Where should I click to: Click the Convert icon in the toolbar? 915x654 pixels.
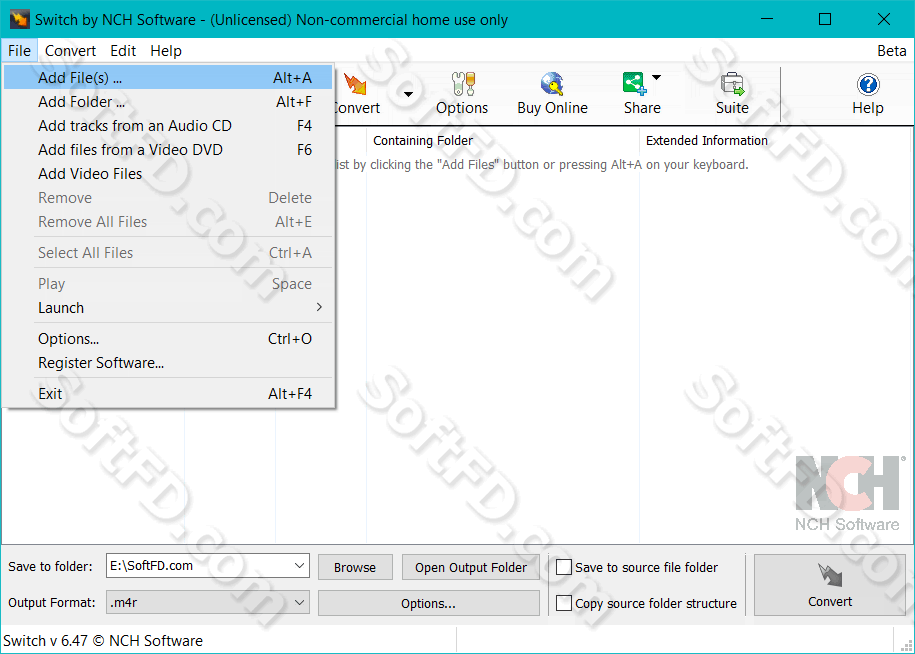pyautogui.click(x=355, y=85)
